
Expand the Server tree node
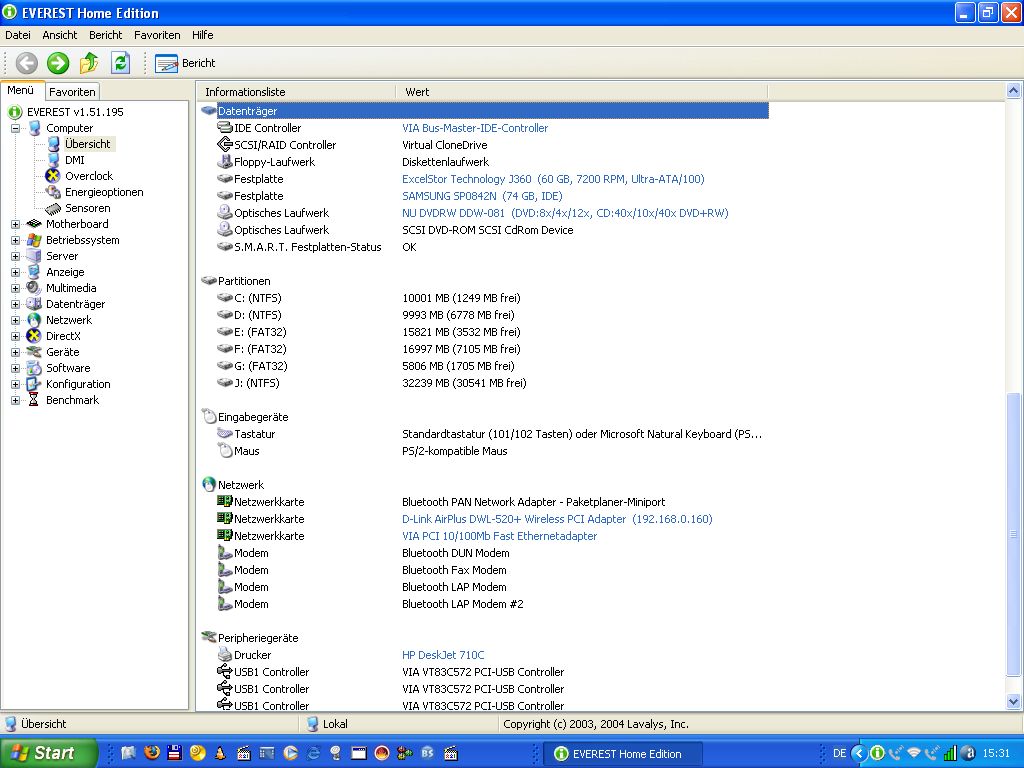point(15,256)
